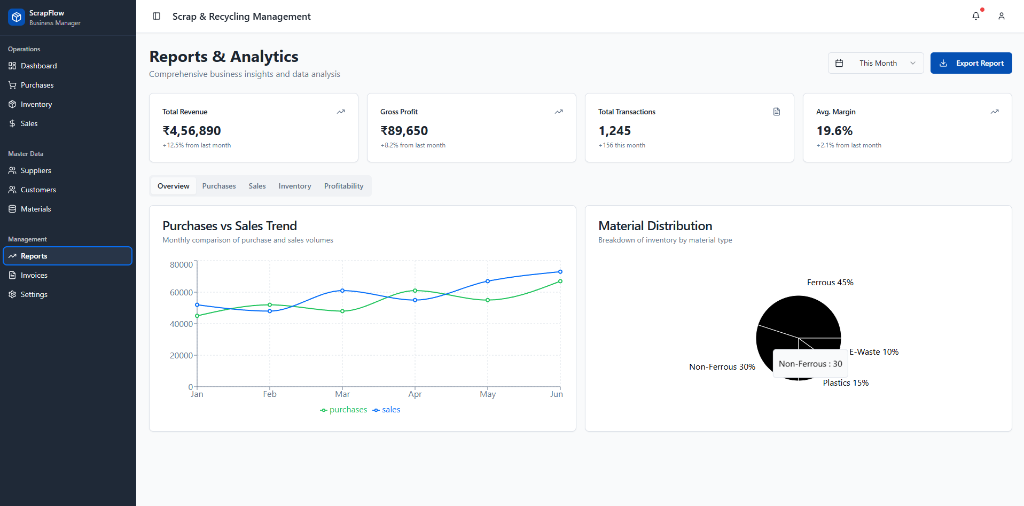The image size is (1024, 506).
Task: Click the Customers people icon
Action: pyautogui.click(x=12, y=190)
